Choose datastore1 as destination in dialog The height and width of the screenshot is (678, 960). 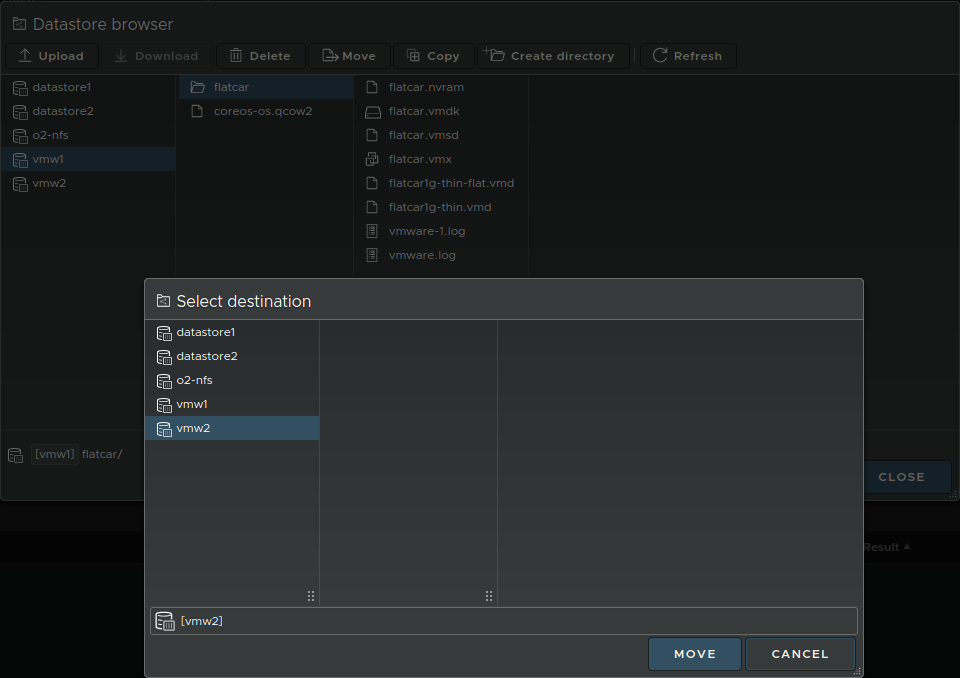[x=232, y=332]
